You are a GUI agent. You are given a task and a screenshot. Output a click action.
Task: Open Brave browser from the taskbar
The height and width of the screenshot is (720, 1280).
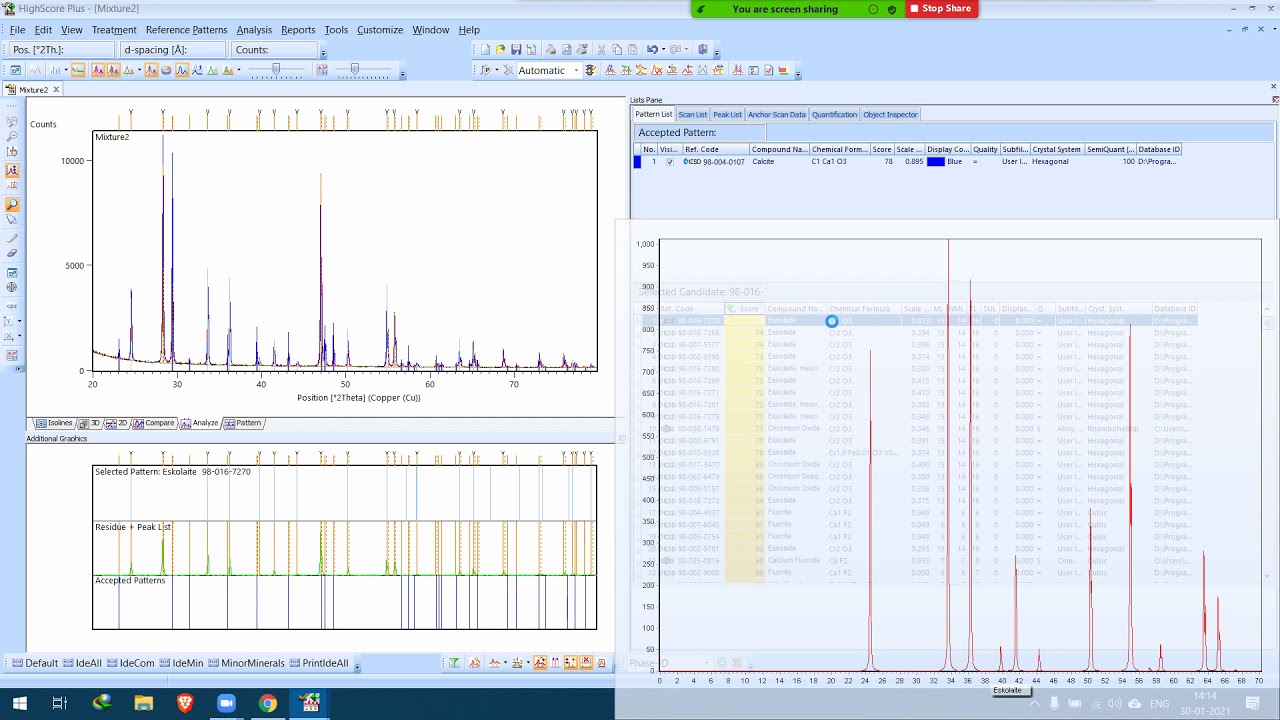(x=185, y=703)
